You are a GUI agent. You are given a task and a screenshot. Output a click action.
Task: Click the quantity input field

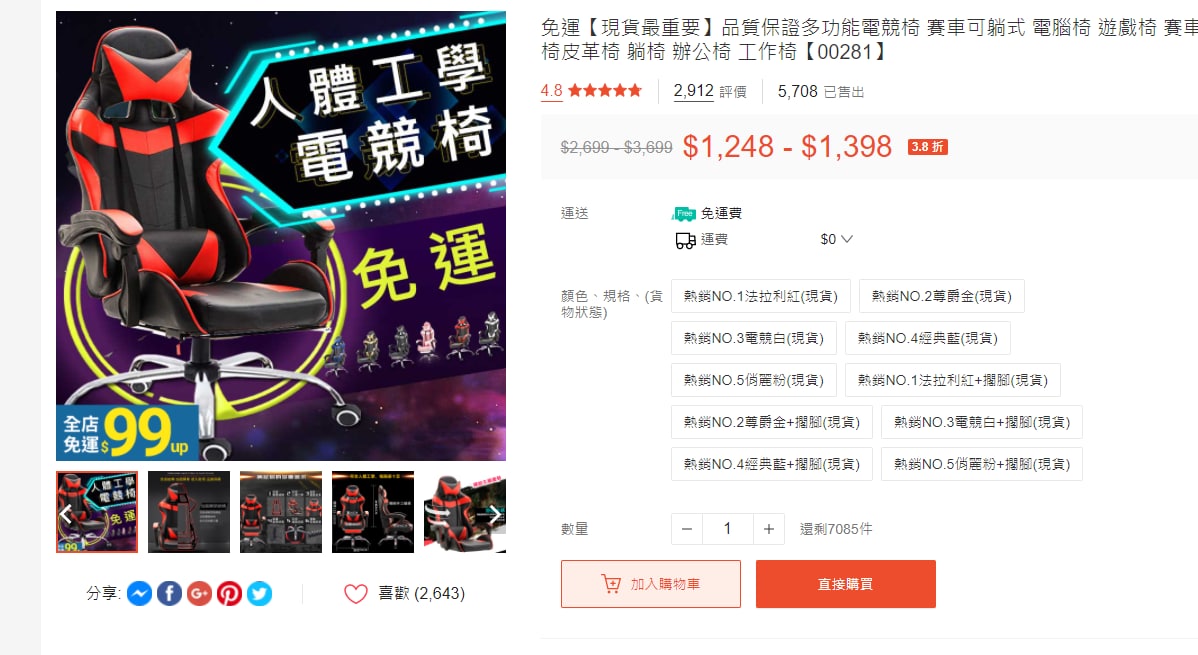click(x=728, y=529)
